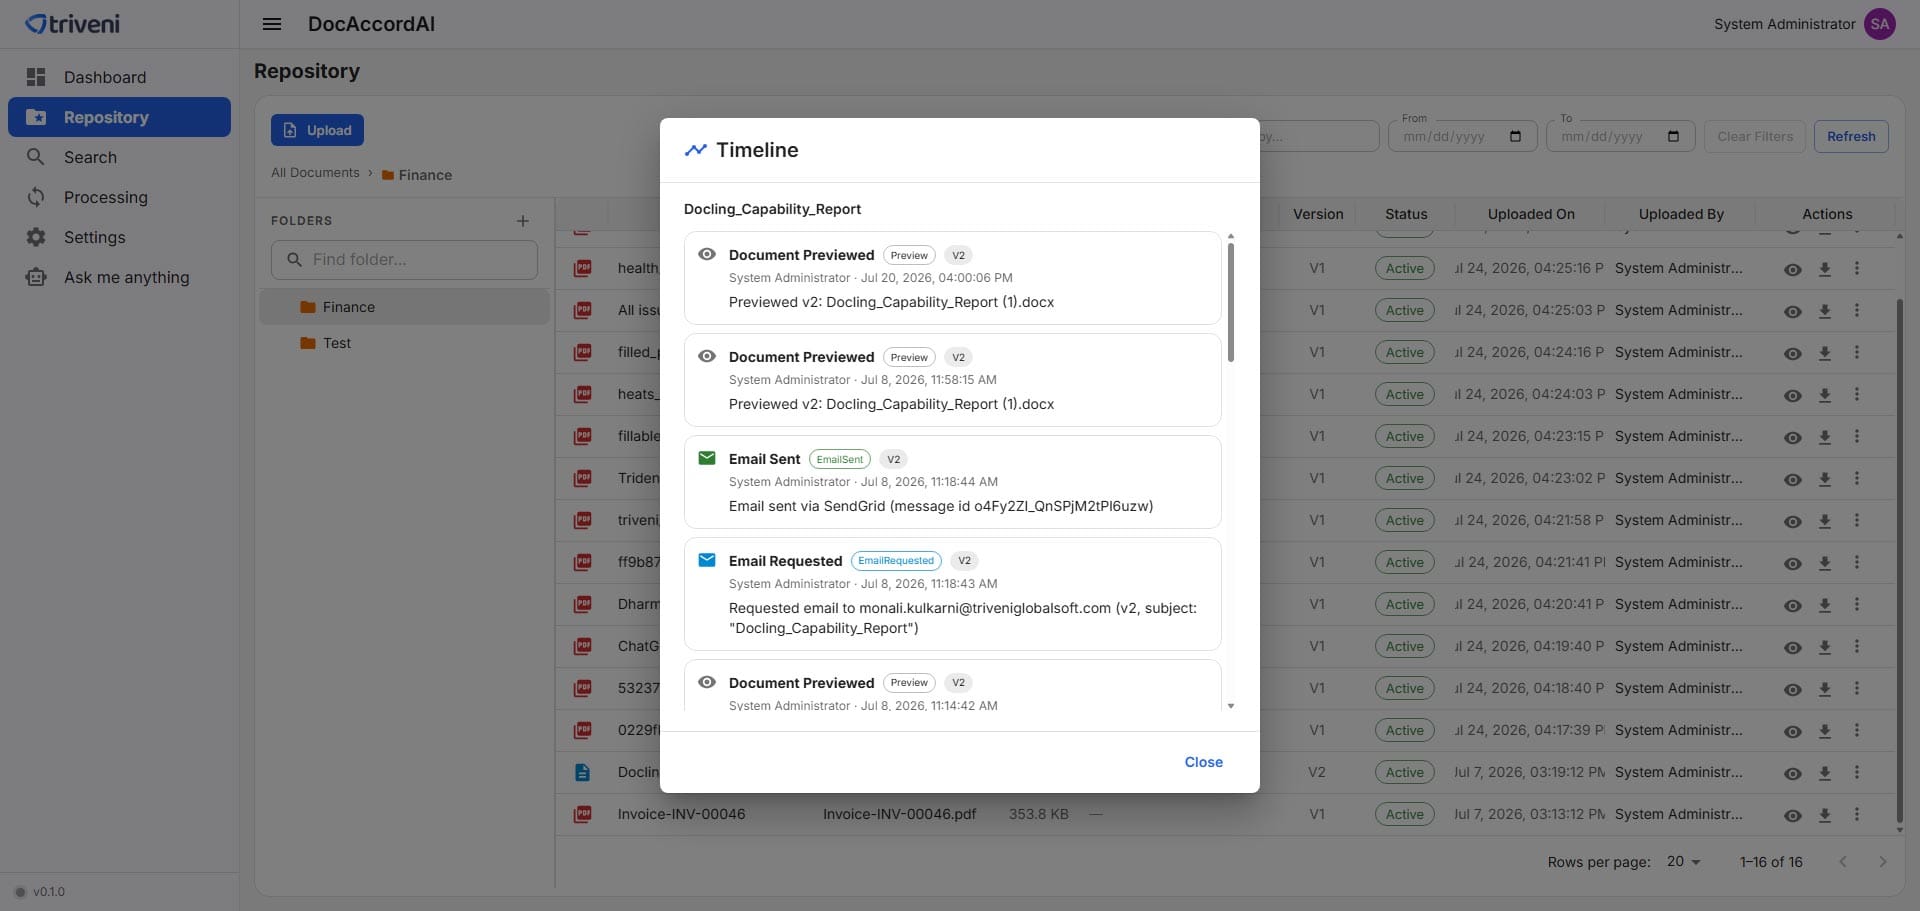Click the Settings gear icon
The image size is (1920, 911).
pos(36,237)
